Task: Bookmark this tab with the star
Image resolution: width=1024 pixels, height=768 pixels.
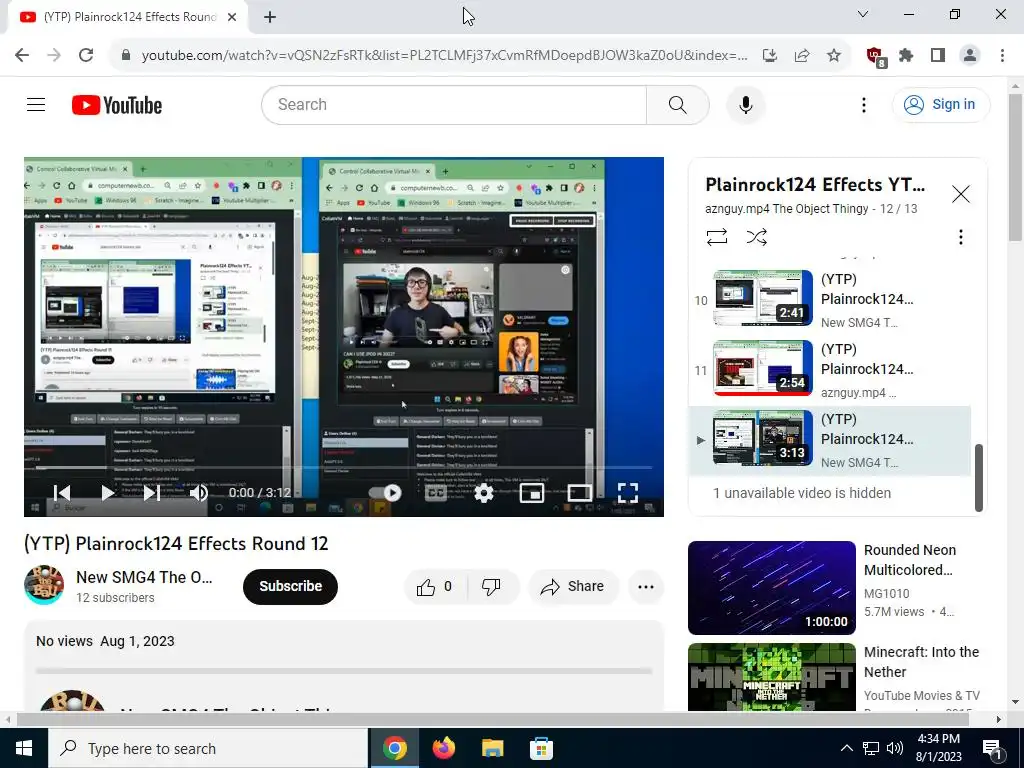Action: pyautogui.click(x=834, y=56)
